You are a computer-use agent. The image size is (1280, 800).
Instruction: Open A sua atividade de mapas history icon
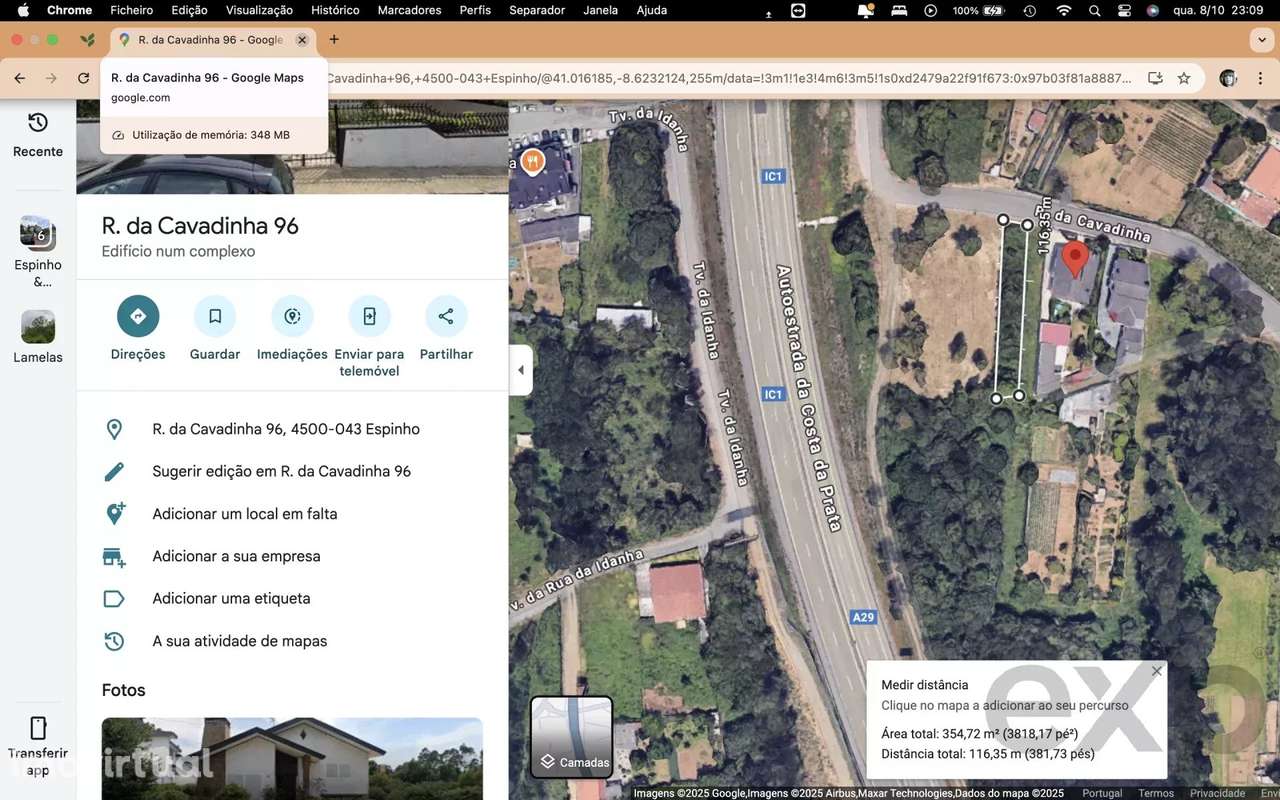pos(114,640)
